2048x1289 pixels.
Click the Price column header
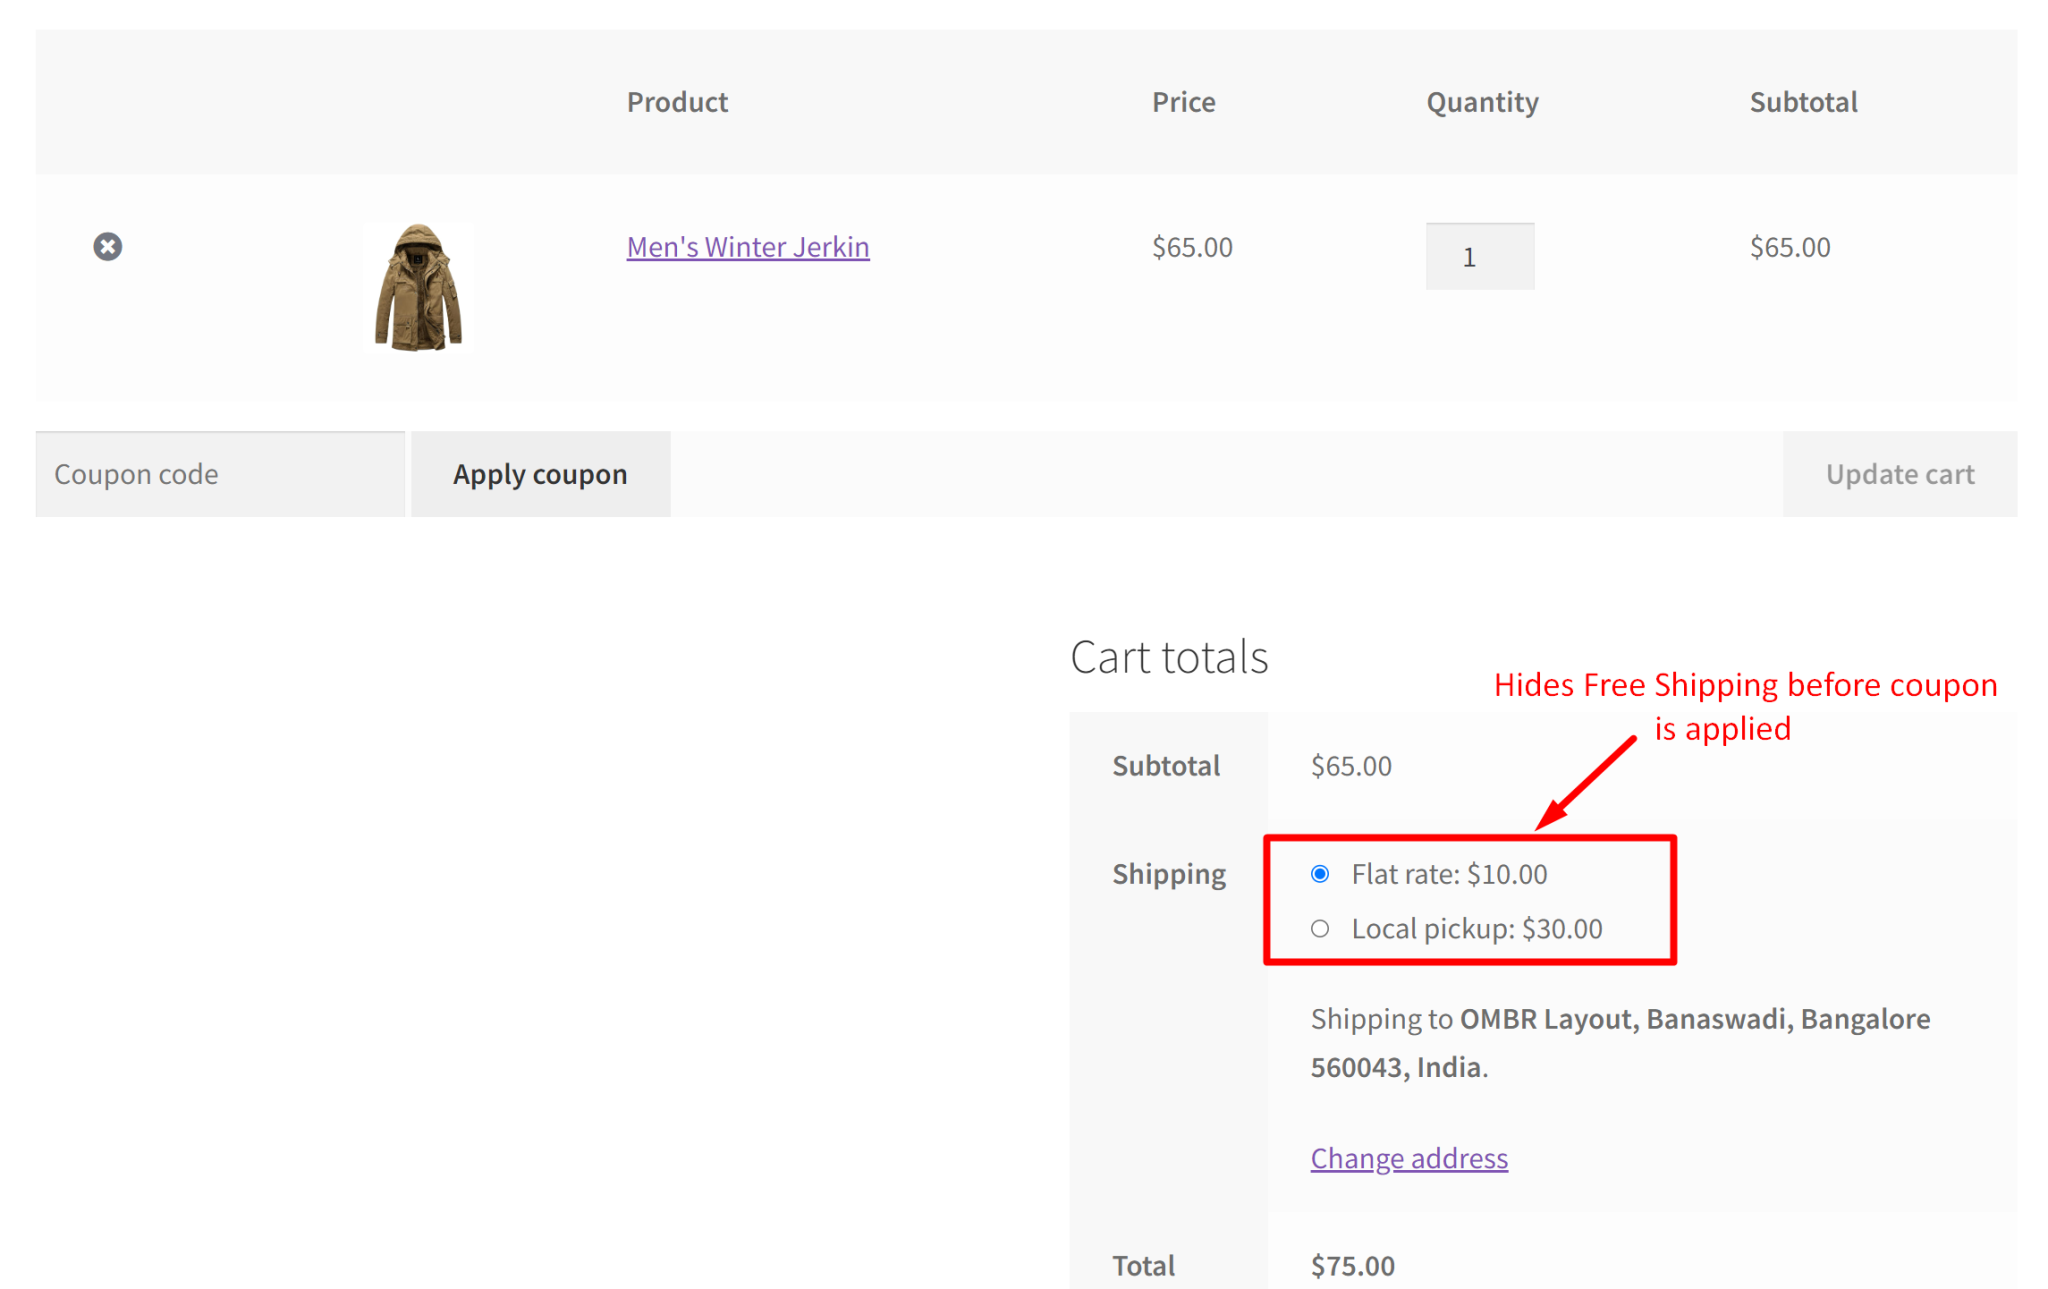[1183, 102]
